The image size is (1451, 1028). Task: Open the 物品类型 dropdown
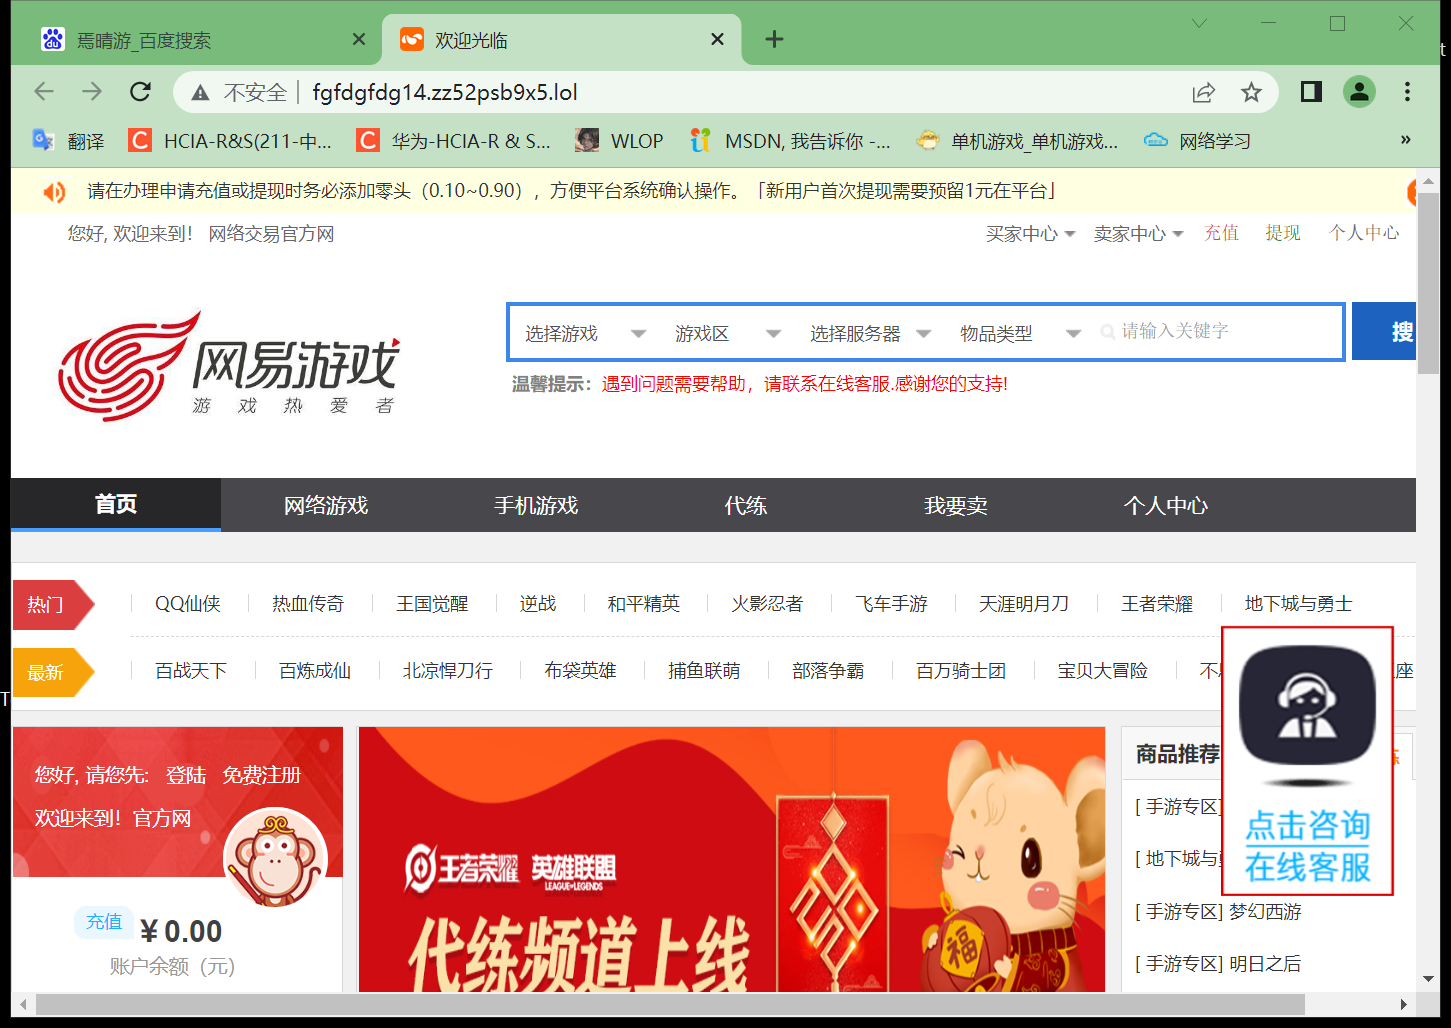point(1020,333)
